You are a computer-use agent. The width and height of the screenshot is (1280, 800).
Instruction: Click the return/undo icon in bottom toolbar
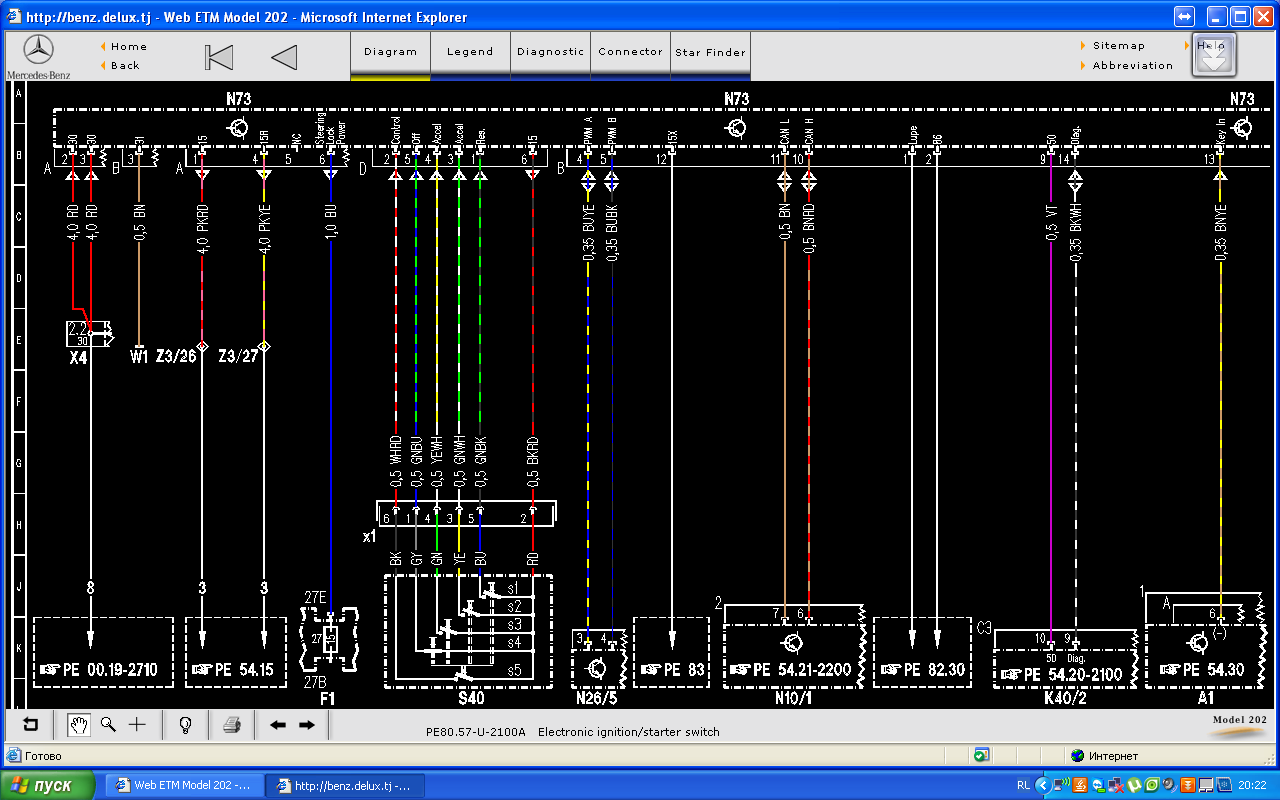tap(31, 725)
